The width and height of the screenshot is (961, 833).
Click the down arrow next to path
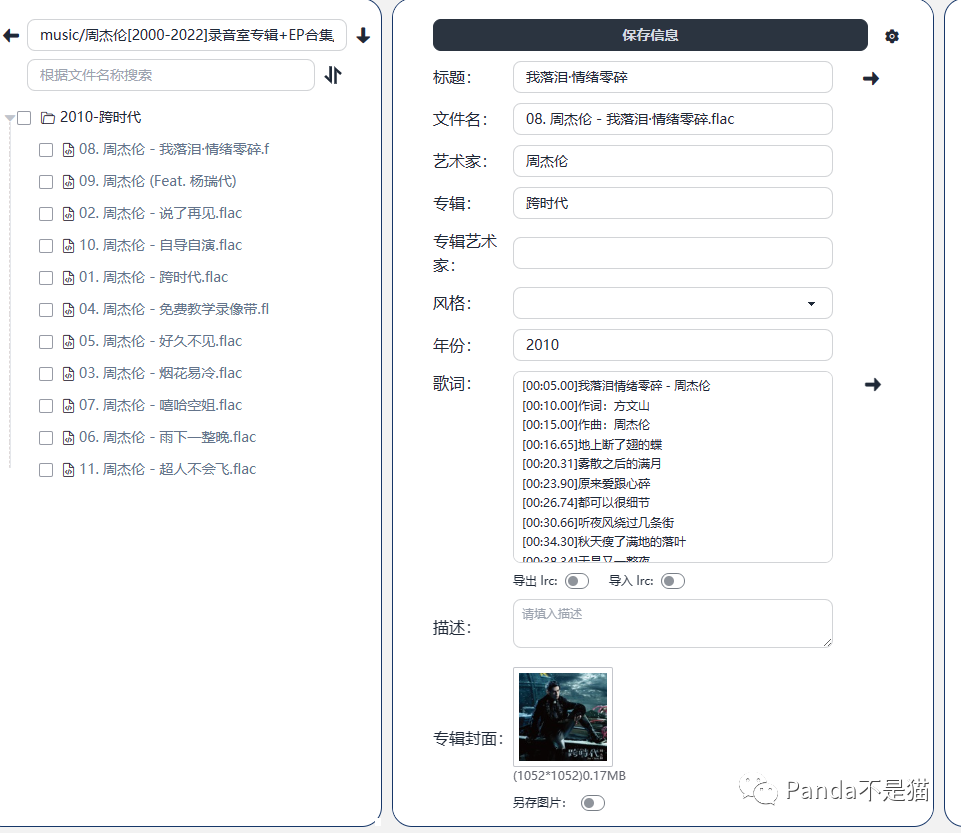tap(363, 36)
